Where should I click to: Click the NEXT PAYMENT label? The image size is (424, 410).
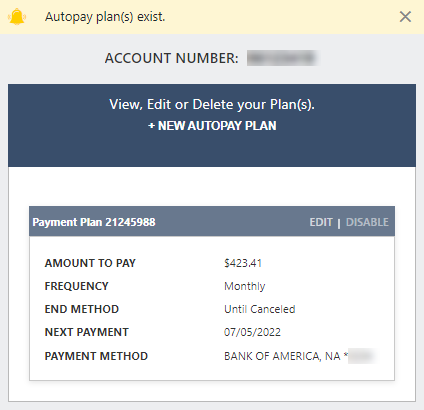tap(87, 332)
